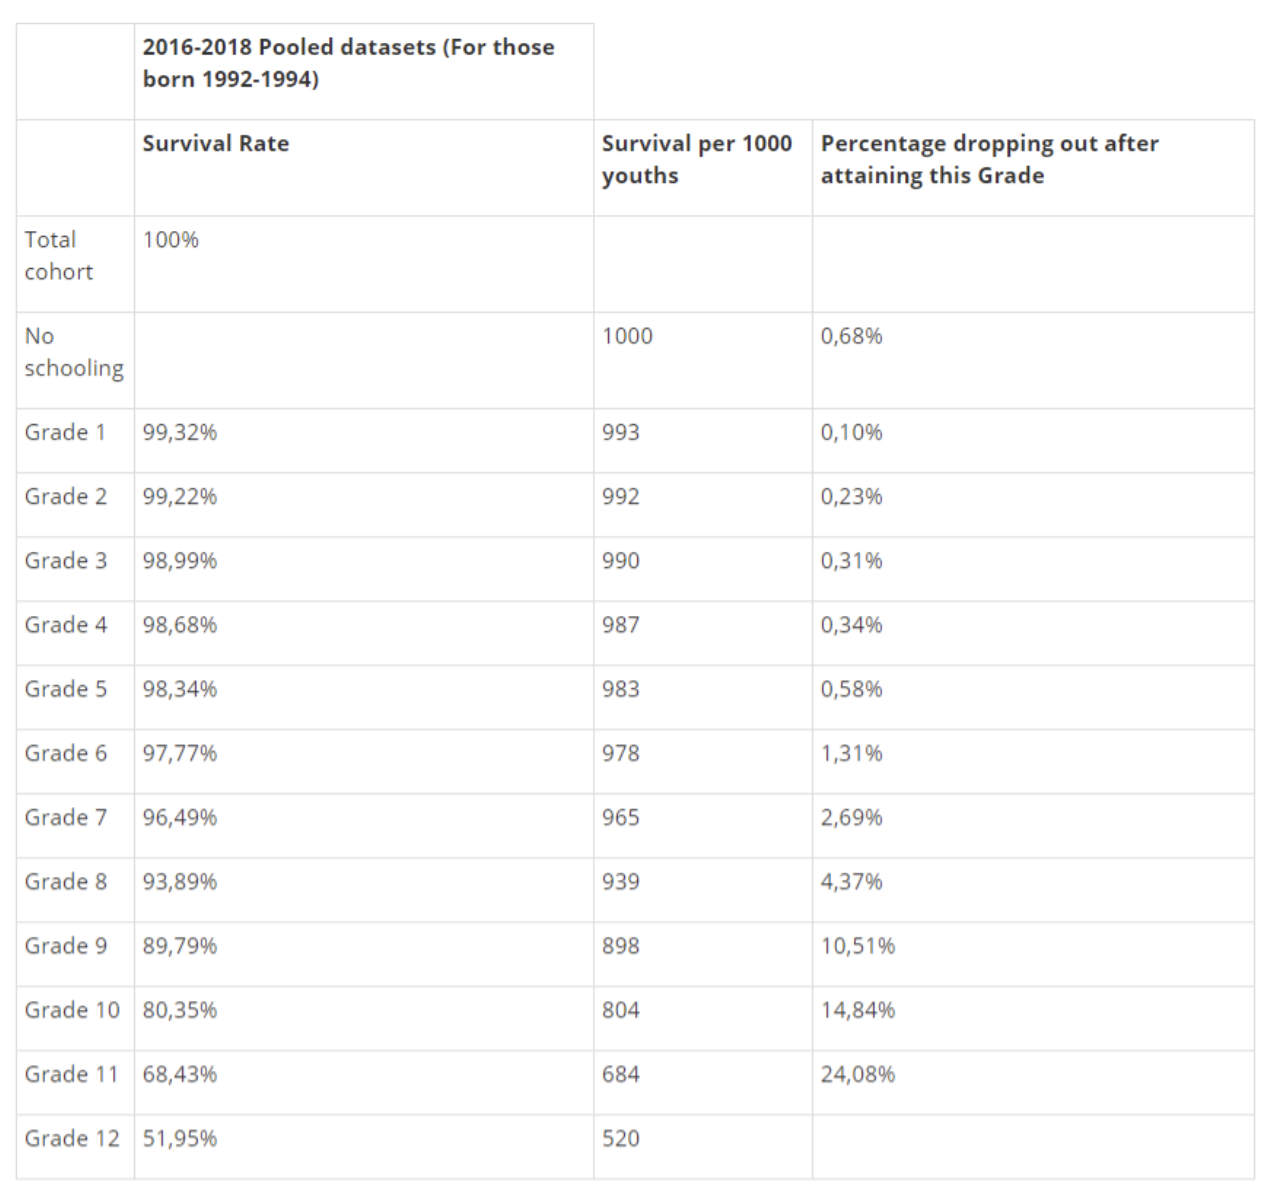
Task: Click the 10,51% dropout percentage cell
Action: point(858,946)
